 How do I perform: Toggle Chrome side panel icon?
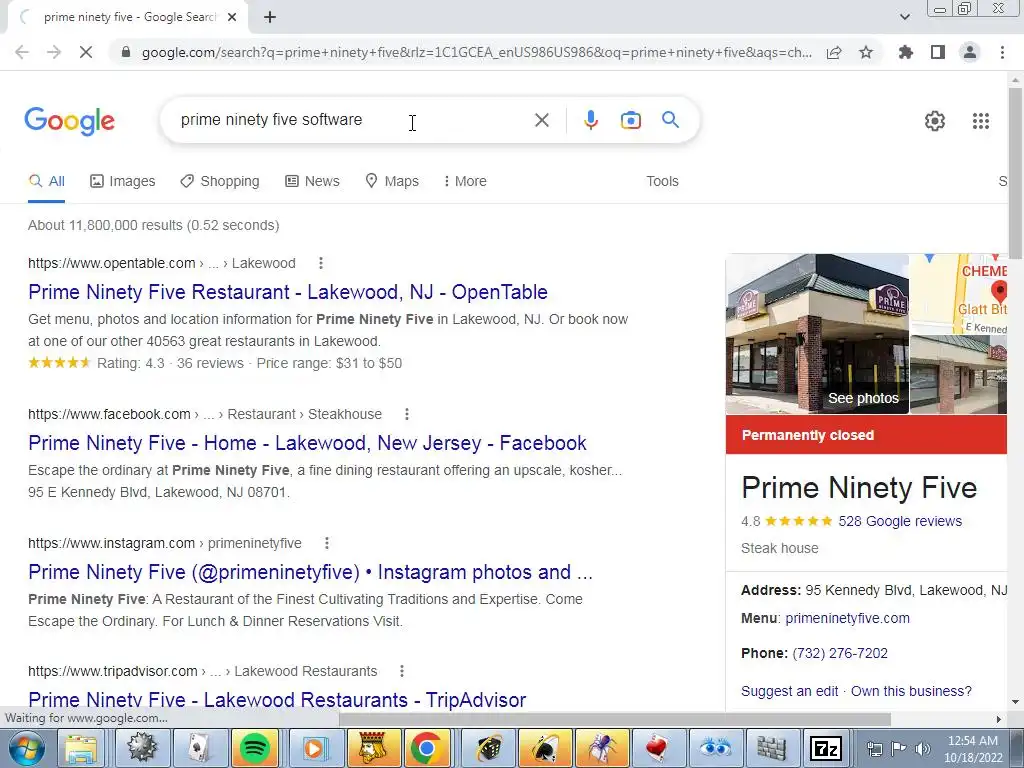coord(938,52)
